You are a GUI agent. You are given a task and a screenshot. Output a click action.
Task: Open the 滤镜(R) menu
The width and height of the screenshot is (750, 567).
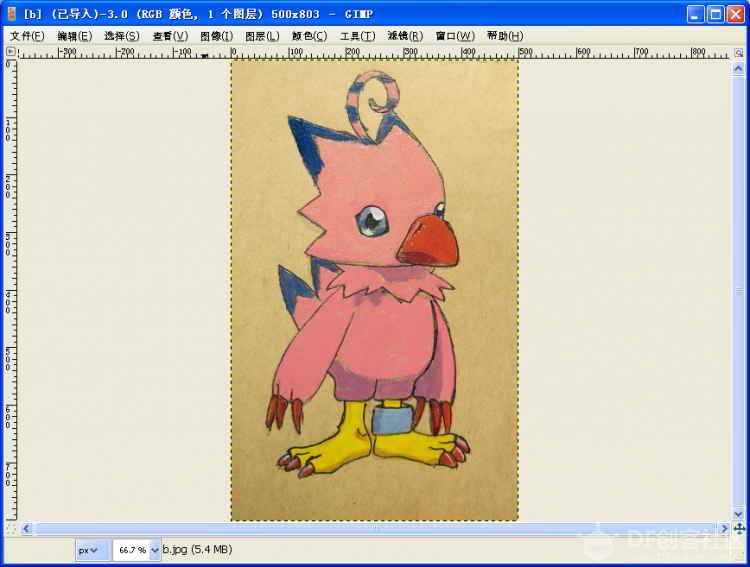click(x=405, y=36)
